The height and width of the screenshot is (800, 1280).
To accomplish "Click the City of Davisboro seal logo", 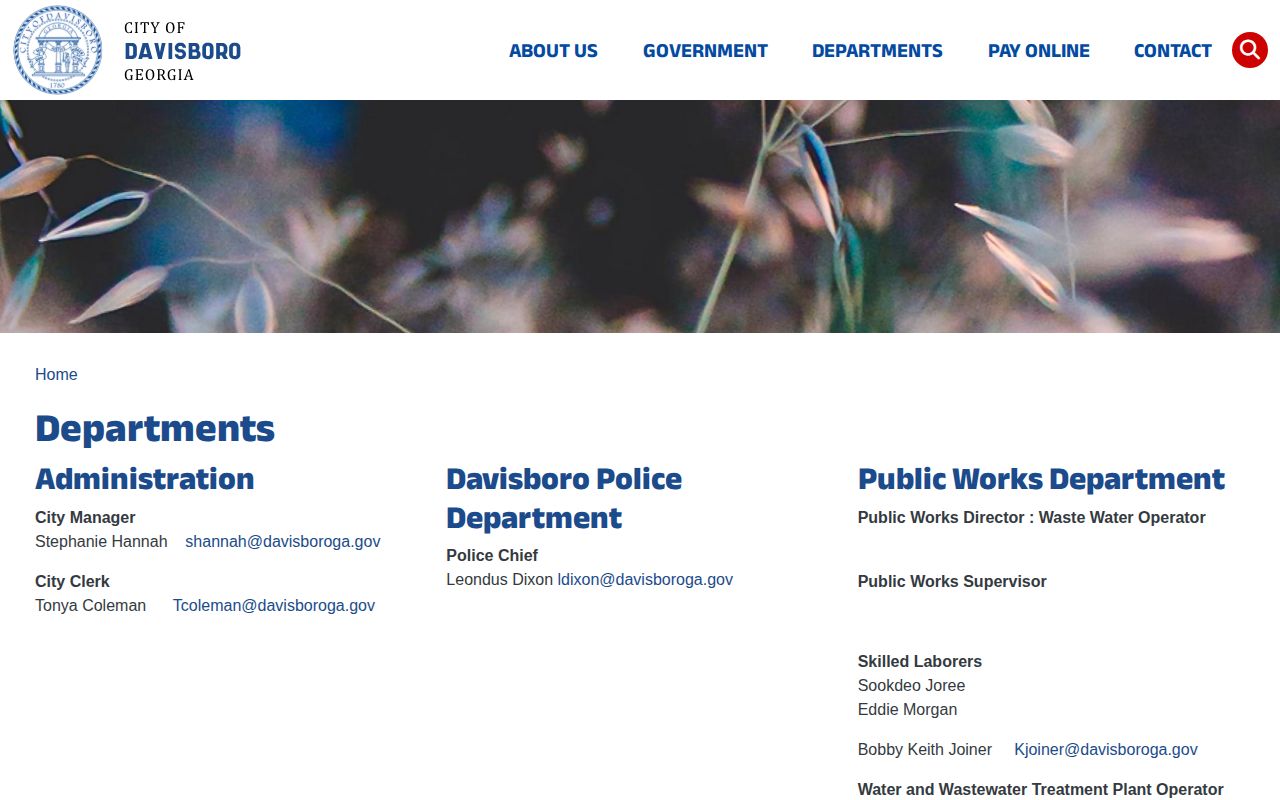I will [58, 50].
